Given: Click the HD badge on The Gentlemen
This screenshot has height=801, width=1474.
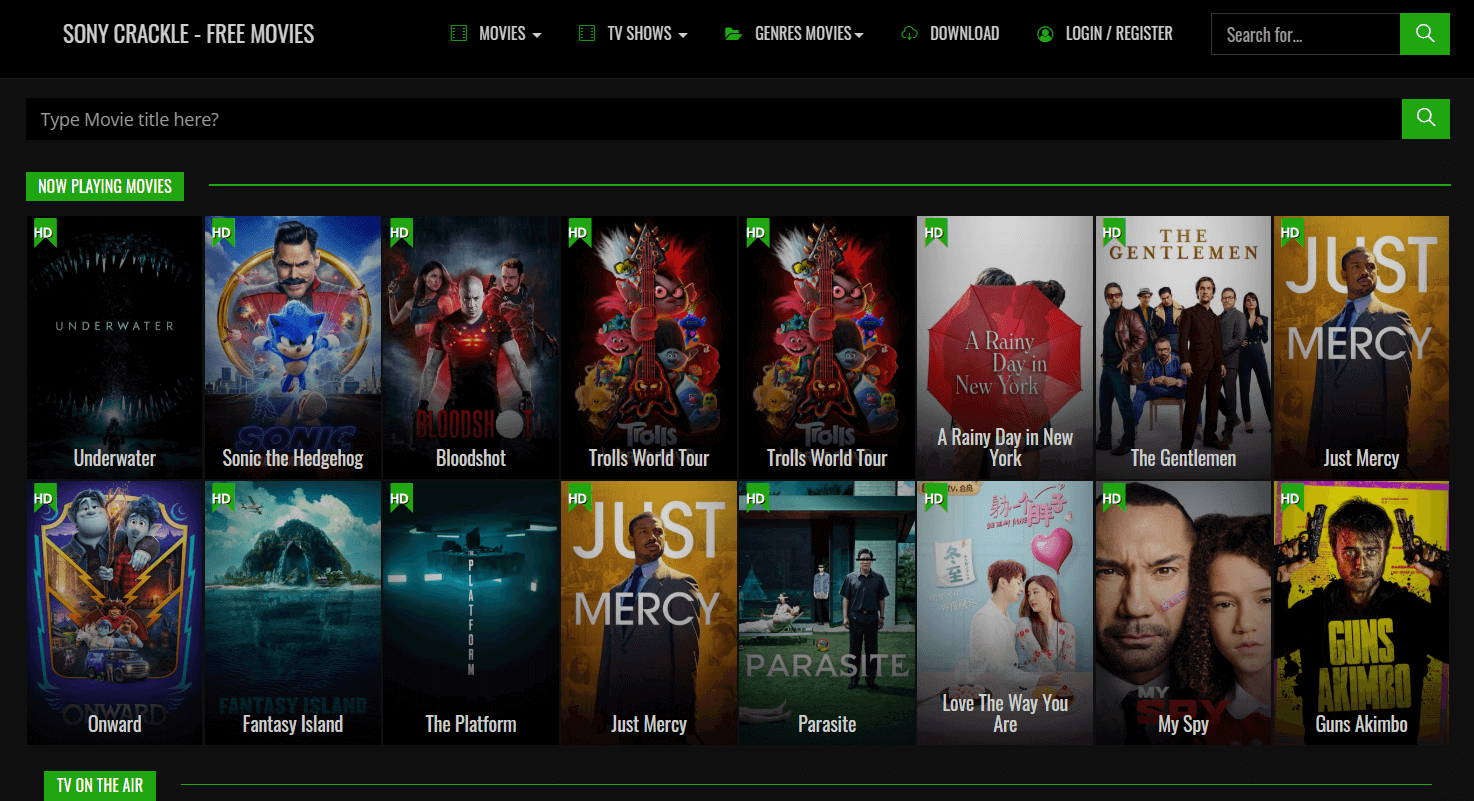Looking at the screenshot, I should pyautogui.click(x=1112, y=232).
